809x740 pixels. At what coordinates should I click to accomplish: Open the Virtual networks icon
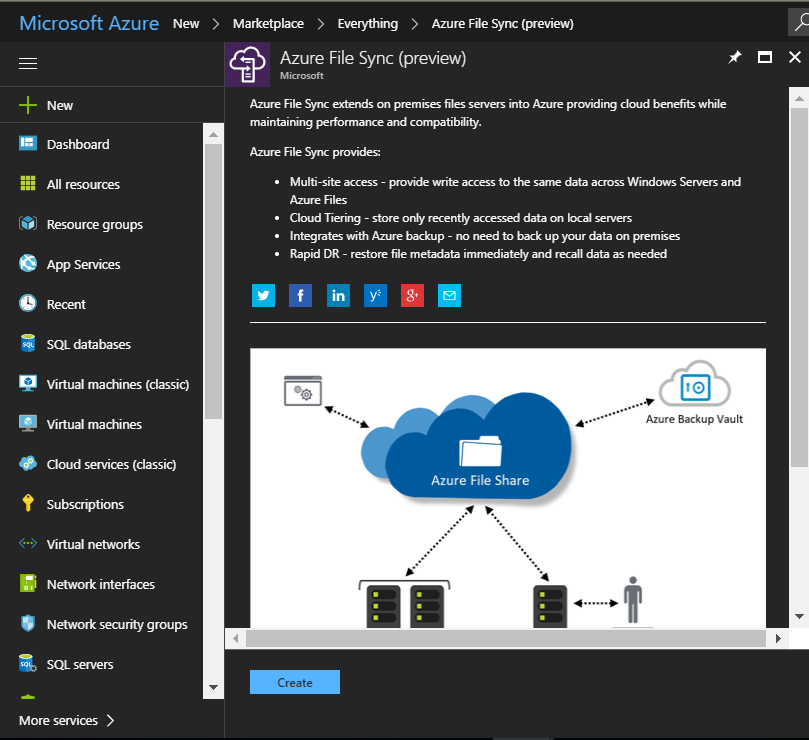coord(28,543)
